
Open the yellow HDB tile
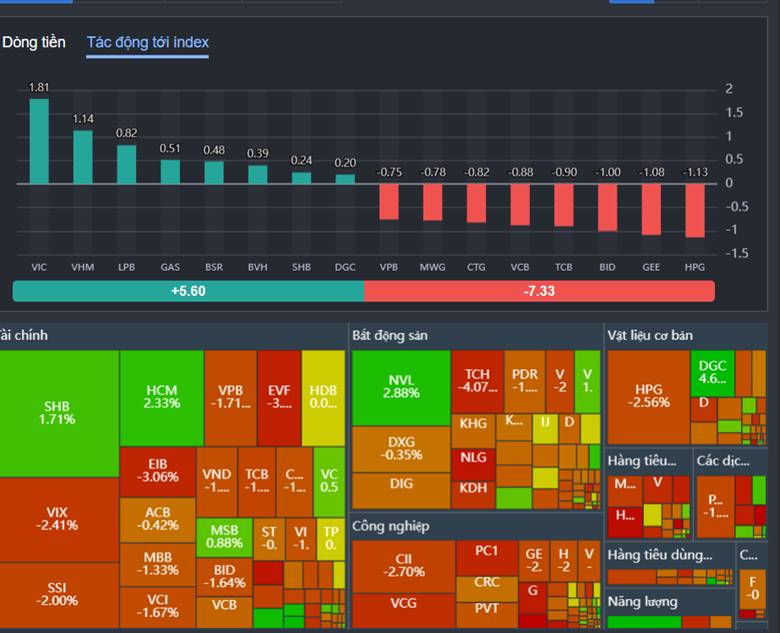(x=323, y=398)
